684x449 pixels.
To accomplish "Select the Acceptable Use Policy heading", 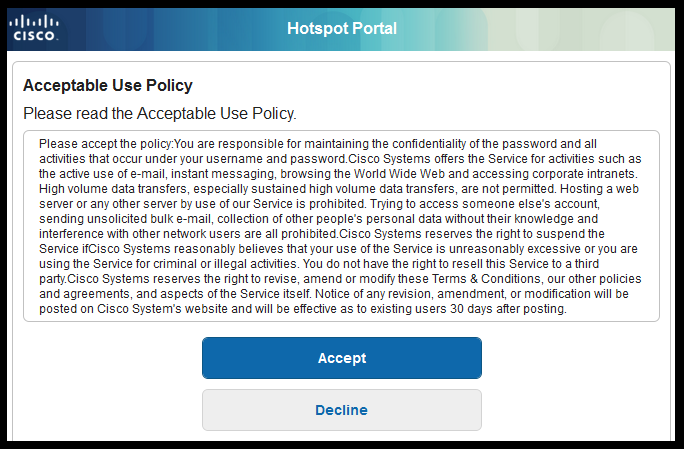I will pyautogui.click(x=108, y=86).
